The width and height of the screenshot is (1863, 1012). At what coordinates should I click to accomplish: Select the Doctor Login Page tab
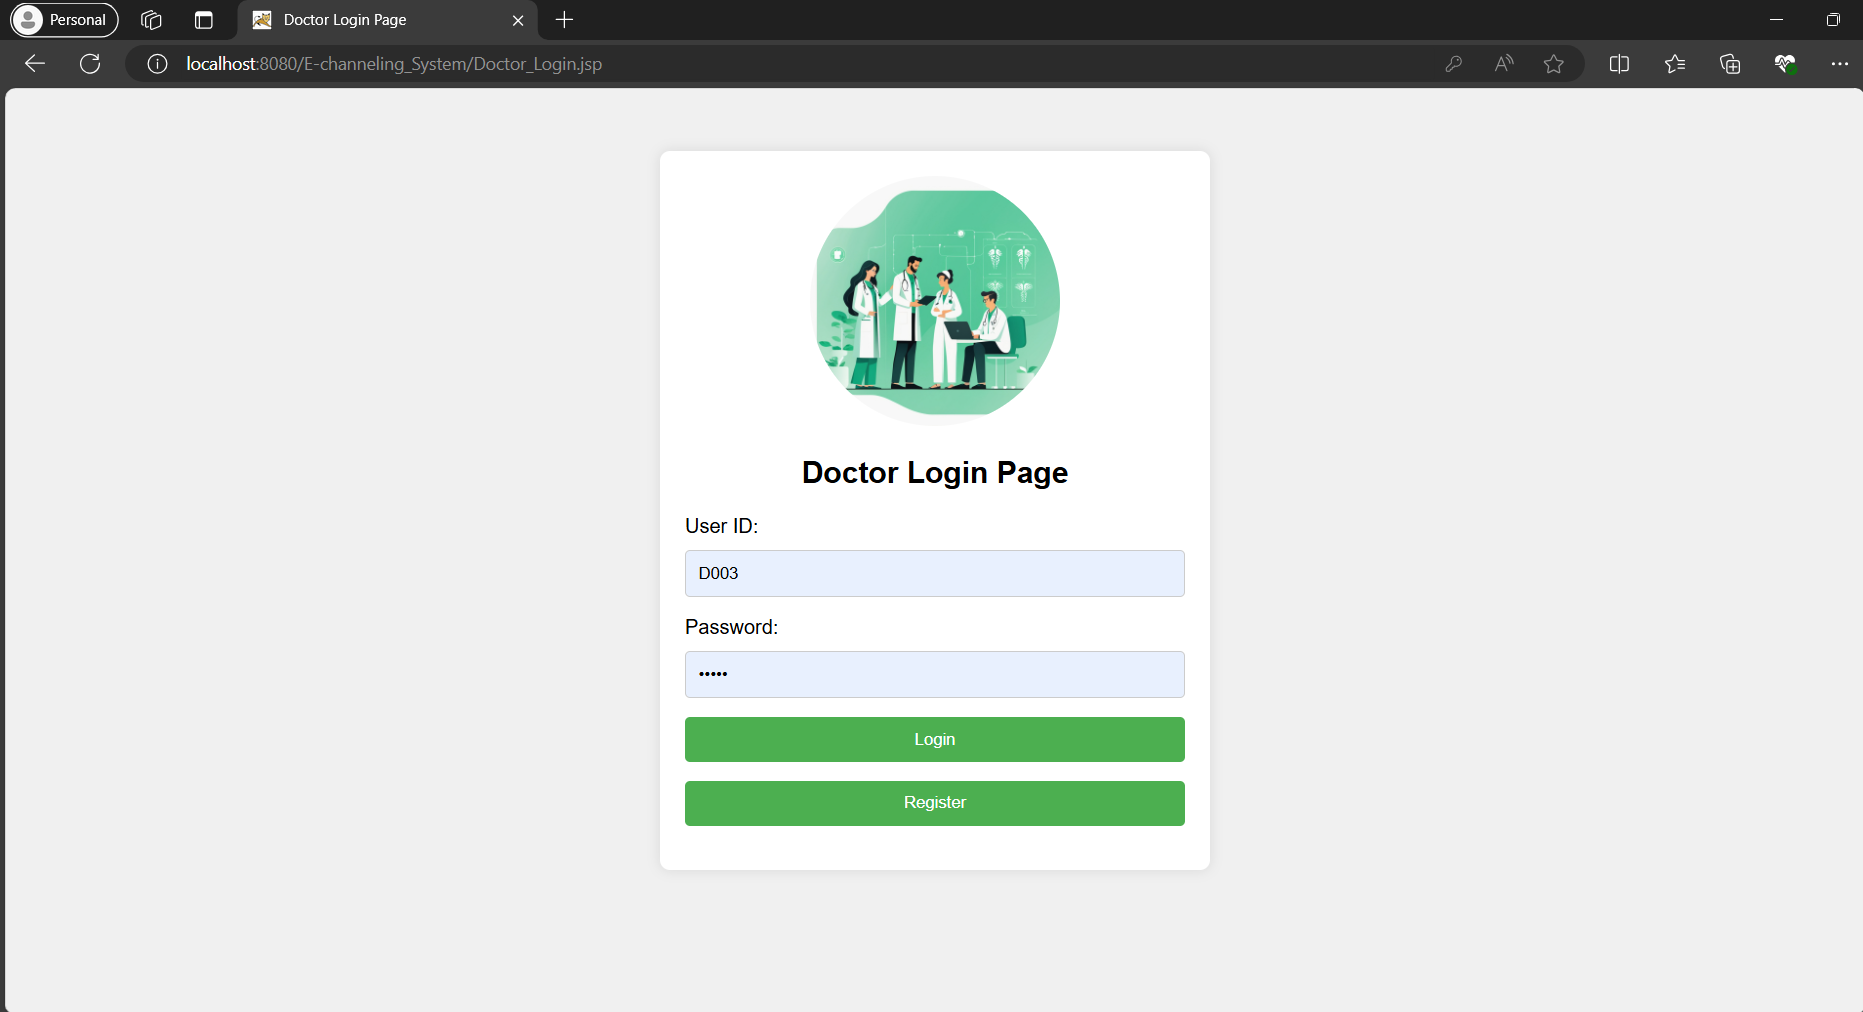coord(388,20)
